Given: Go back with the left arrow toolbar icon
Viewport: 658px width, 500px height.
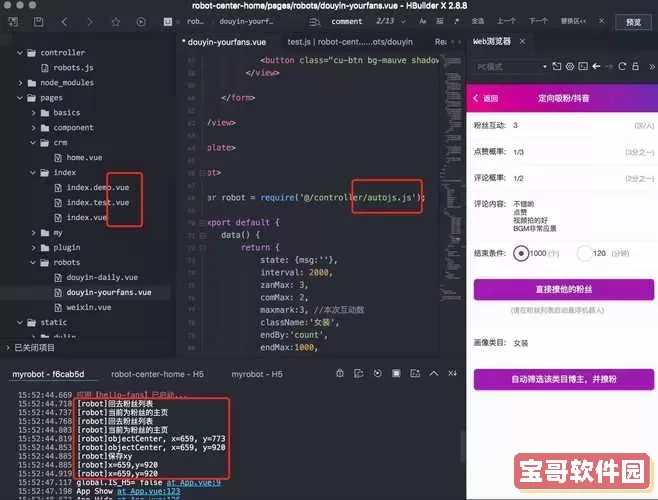Looking at the screenshot, I should coord(64,21).
